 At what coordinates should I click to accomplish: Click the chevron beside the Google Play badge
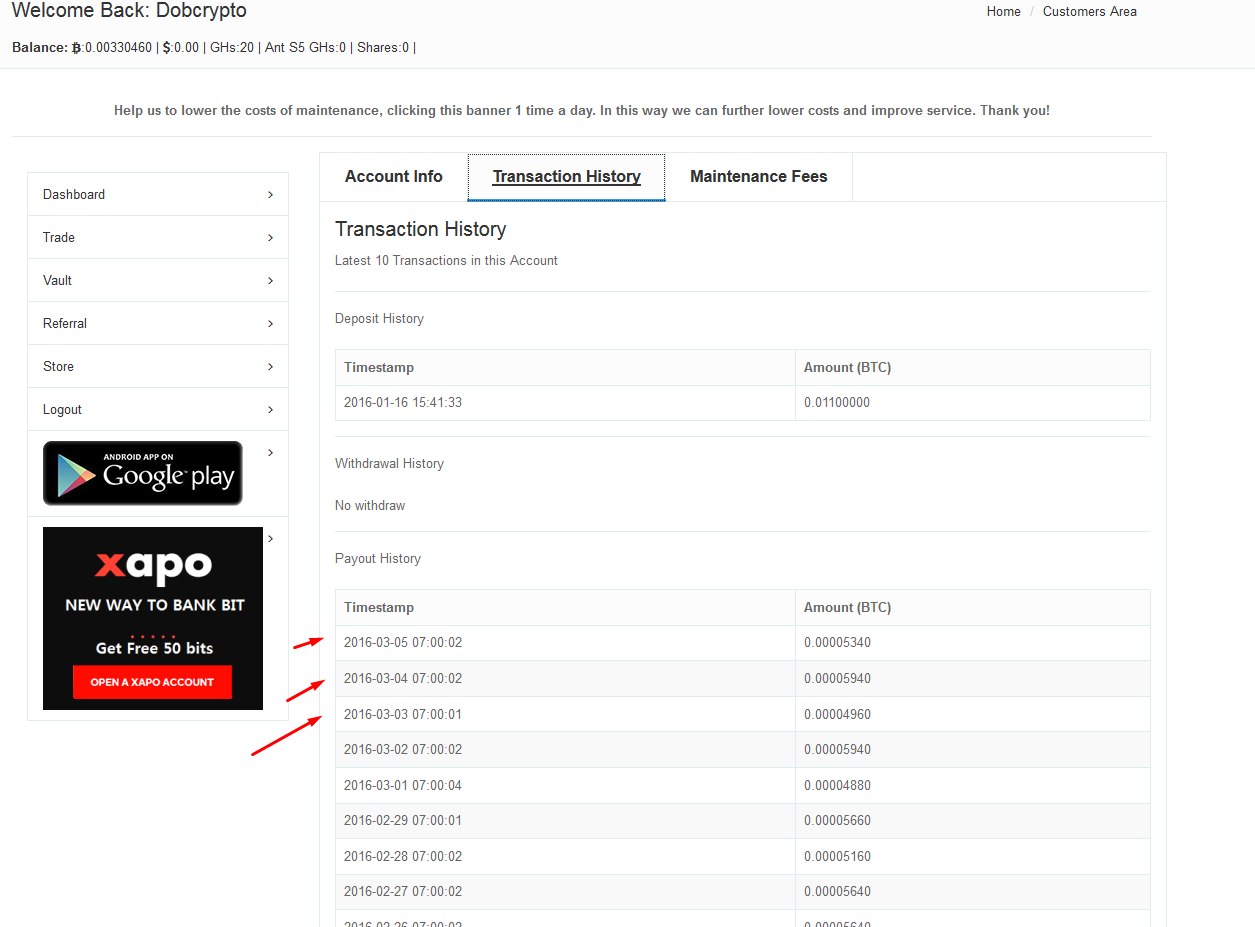(270, 453)
